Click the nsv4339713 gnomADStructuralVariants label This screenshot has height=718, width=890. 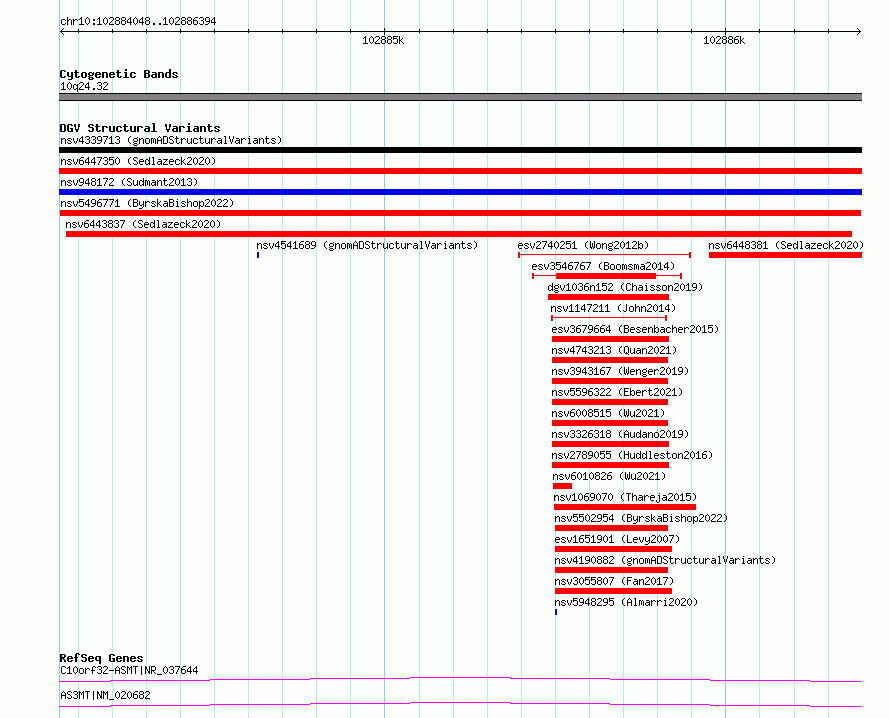point(171,140)
